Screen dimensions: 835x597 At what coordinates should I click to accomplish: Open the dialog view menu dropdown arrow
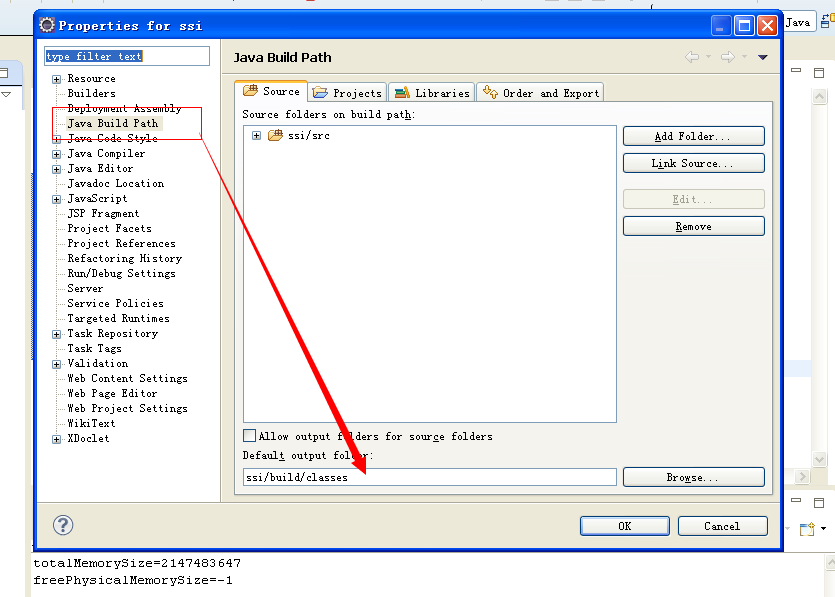tap(763, 58)
